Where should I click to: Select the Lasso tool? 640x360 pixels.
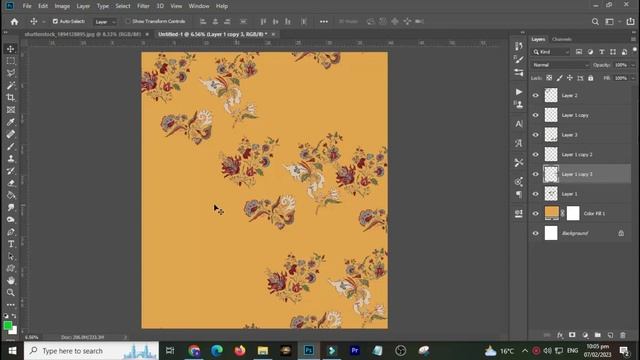[x=11, y=73]
